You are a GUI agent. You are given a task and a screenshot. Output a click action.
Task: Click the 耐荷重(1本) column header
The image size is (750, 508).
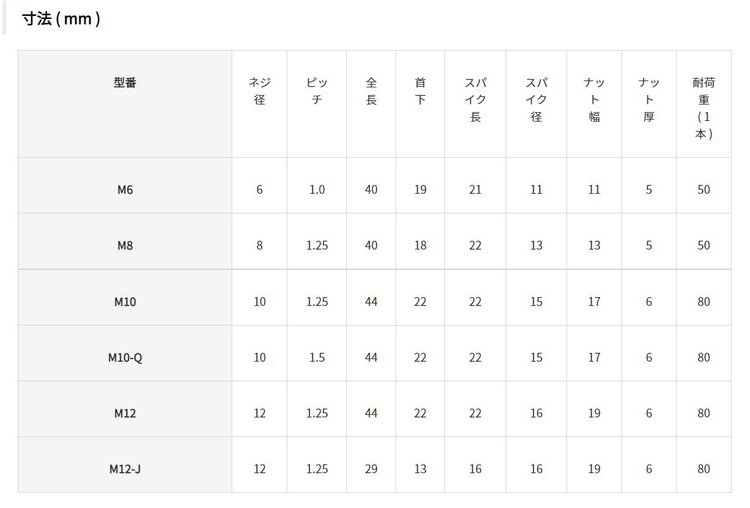tap(704, 108)
